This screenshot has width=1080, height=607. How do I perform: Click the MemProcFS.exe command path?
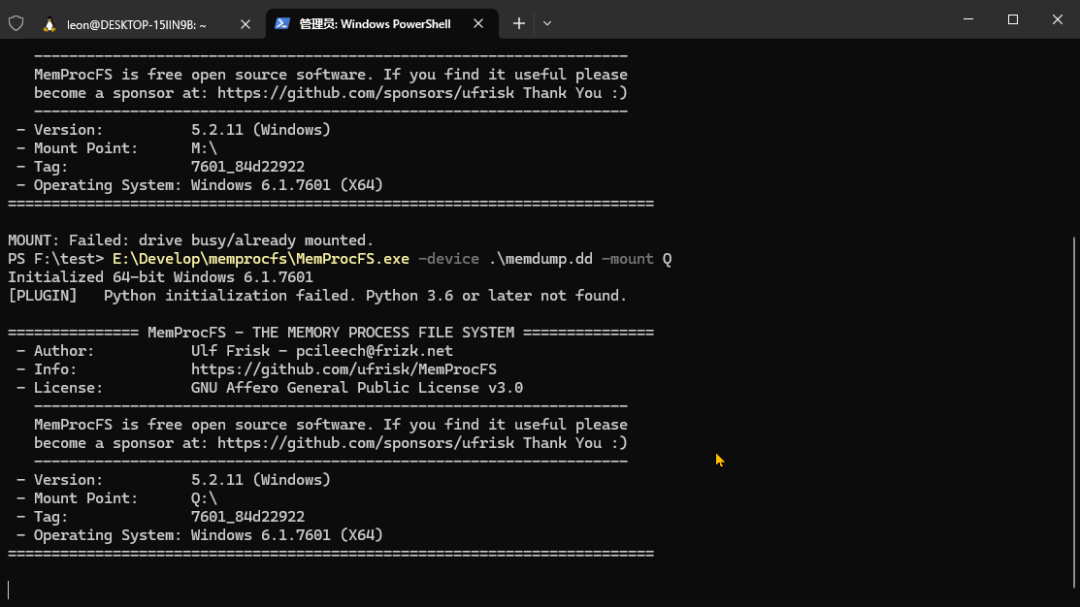(x=261, y=259)
